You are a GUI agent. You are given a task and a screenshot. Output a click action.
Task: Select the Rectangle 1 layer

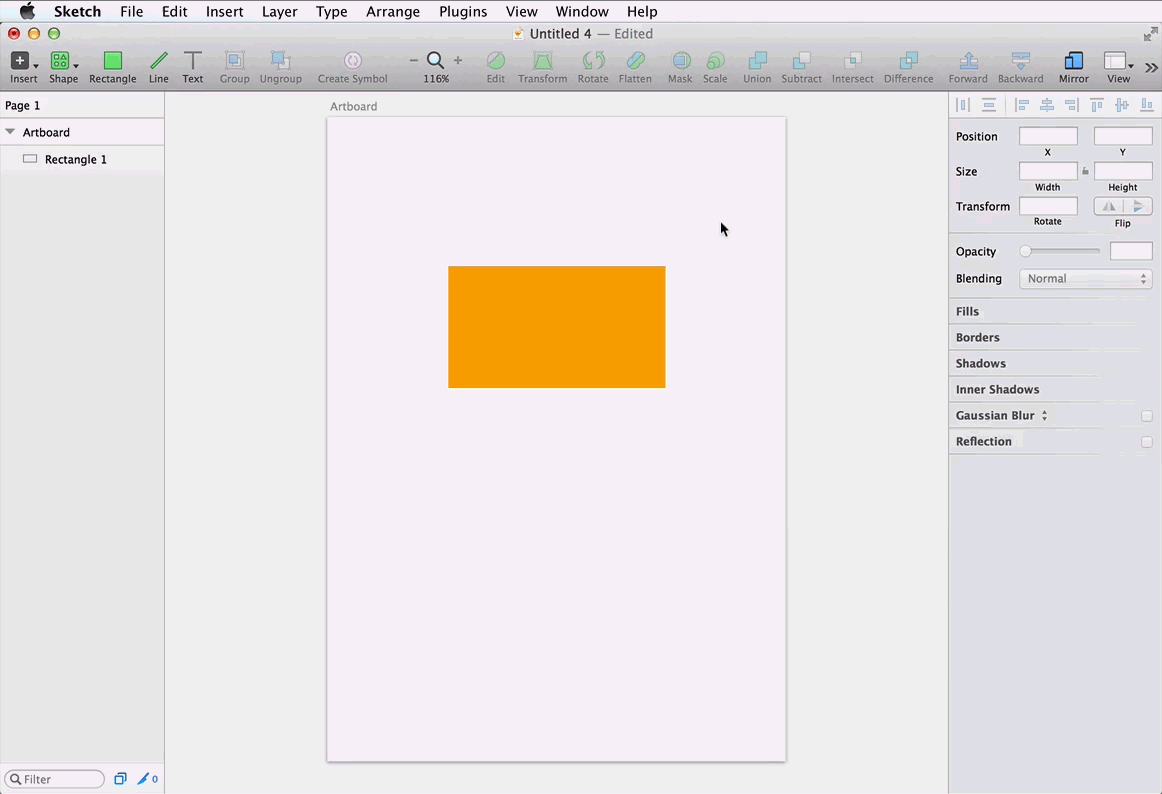tap(75, 159)
